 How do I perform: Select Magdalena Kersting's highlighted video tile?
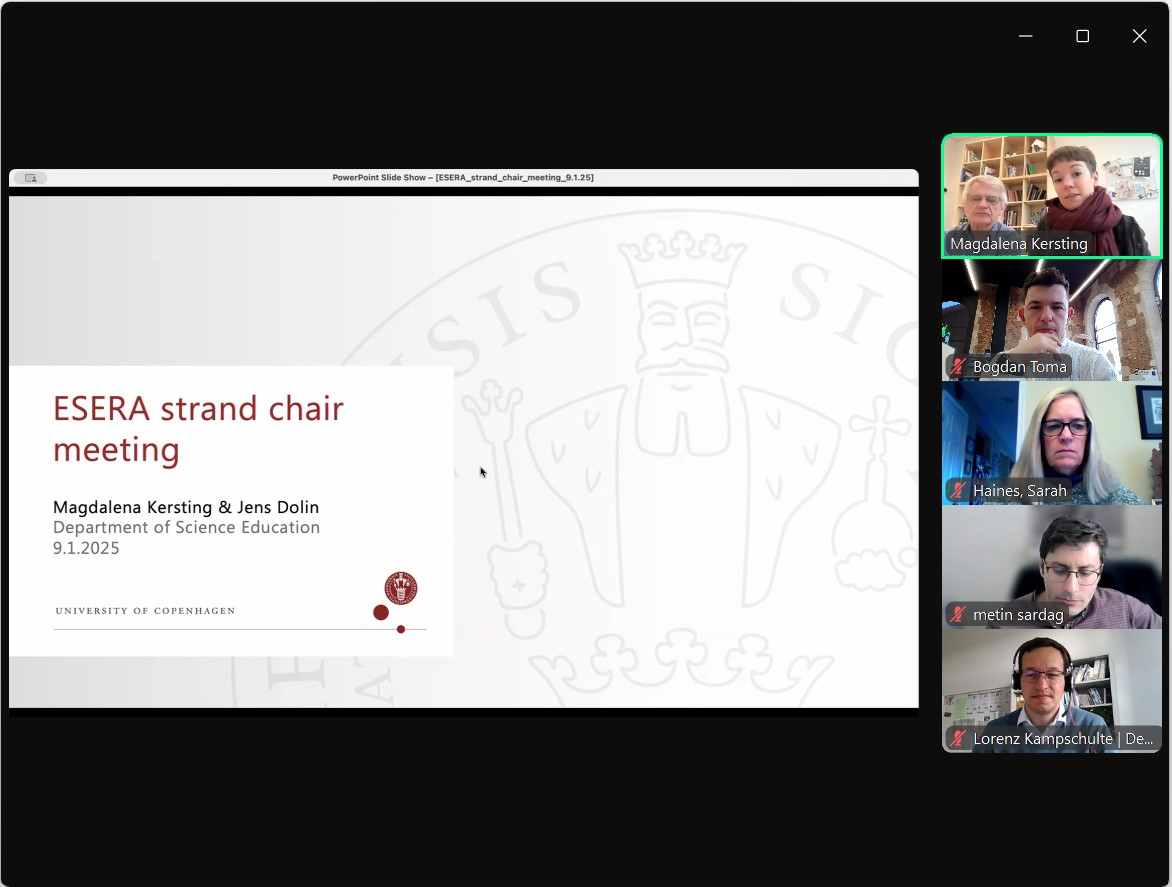point(1051,196)
